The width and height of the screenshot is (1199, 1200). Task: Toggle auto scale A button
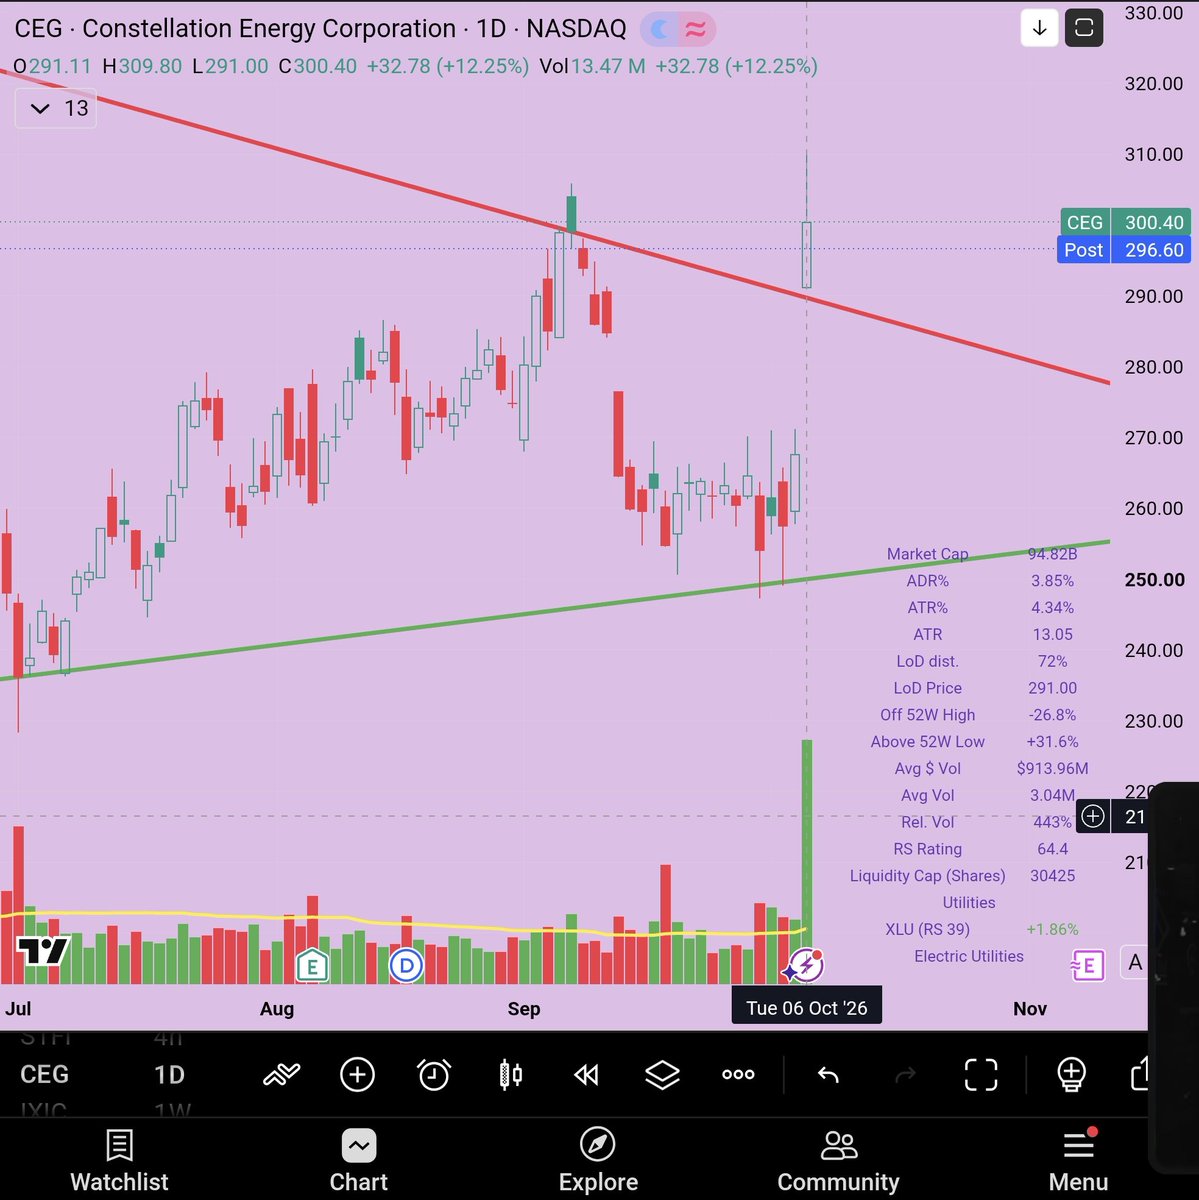coord(1135,962)
